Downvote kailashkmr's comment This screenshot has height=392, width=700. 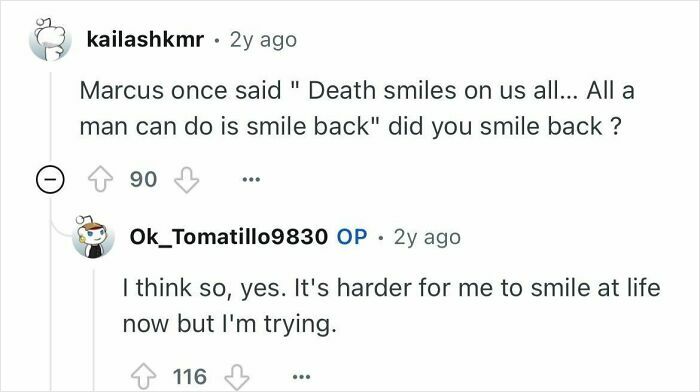click(186, 179)
